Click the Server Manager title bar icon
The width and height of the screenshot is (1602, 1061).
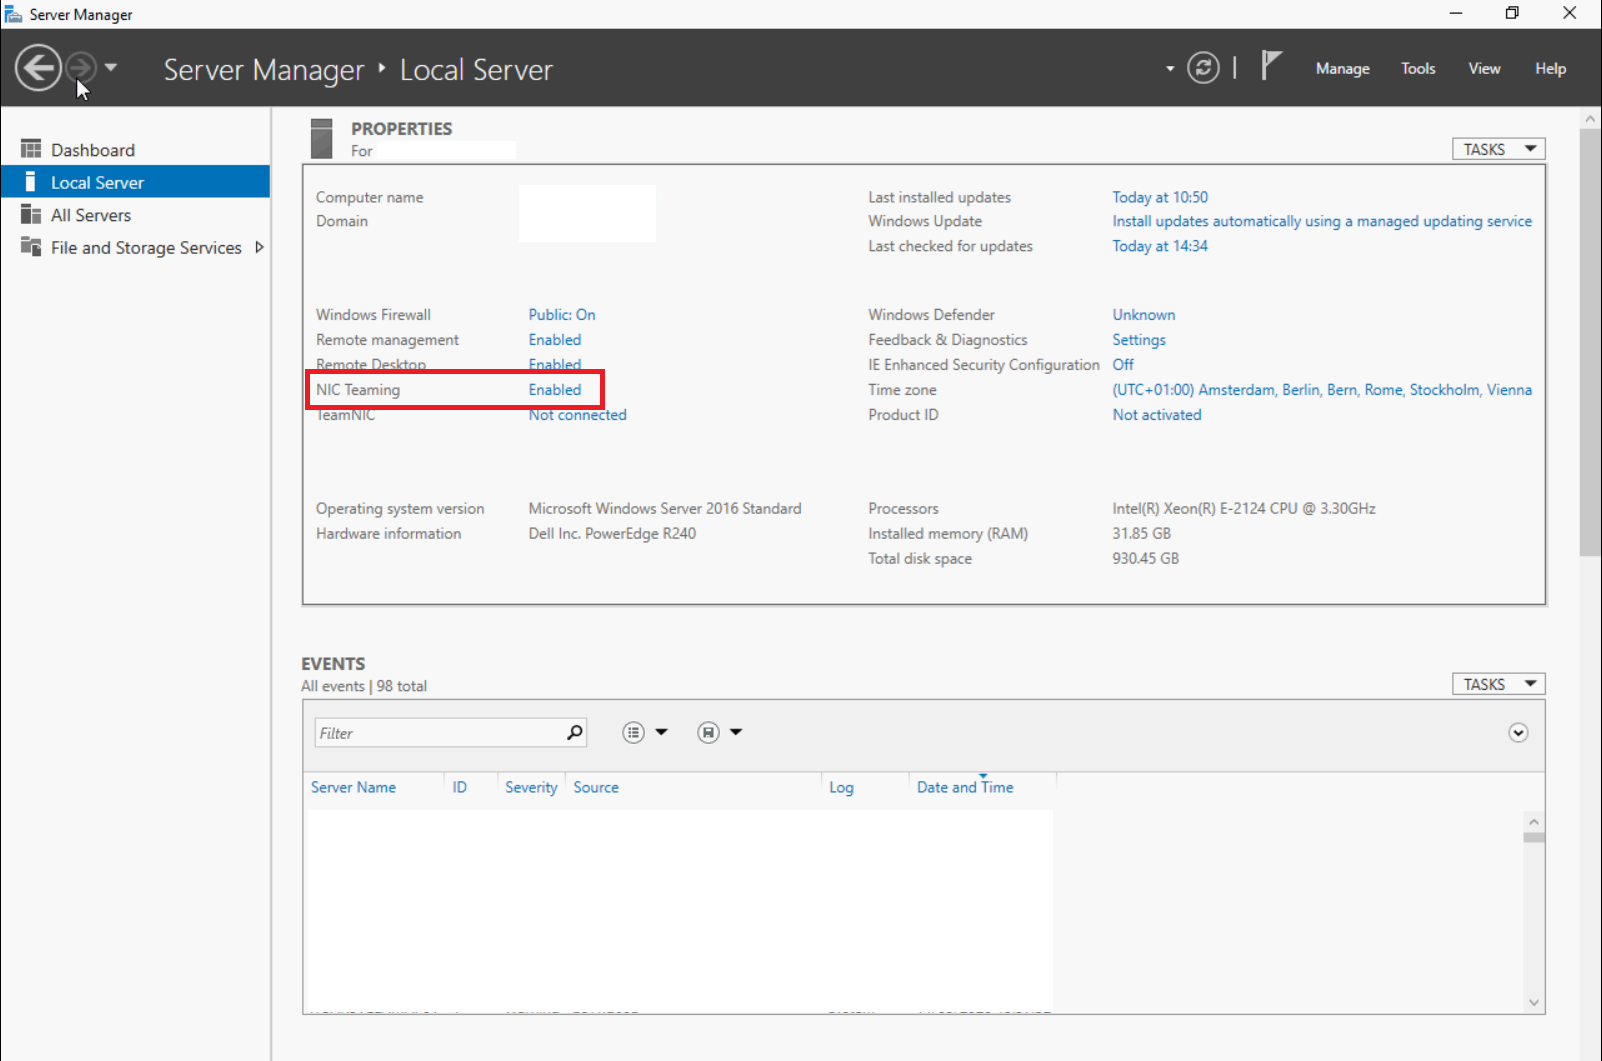(x=13, y=14)
